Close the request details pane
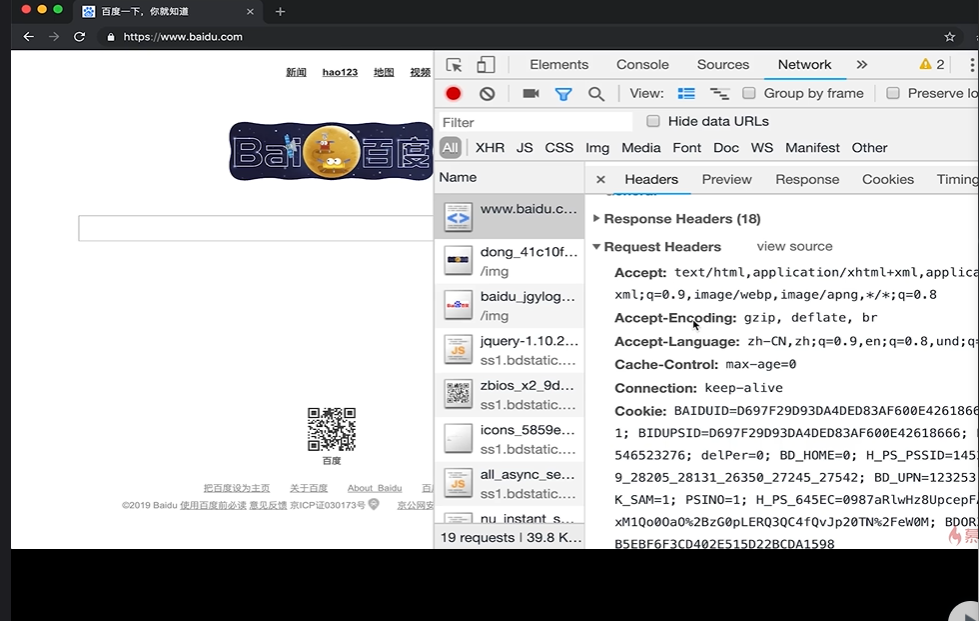 point(601,180)
